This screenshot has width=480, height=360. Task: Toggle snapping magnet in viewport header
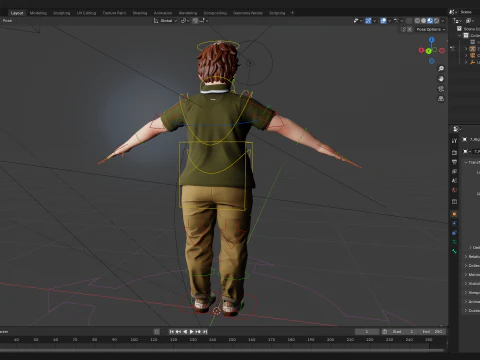[x=195, y=21]
